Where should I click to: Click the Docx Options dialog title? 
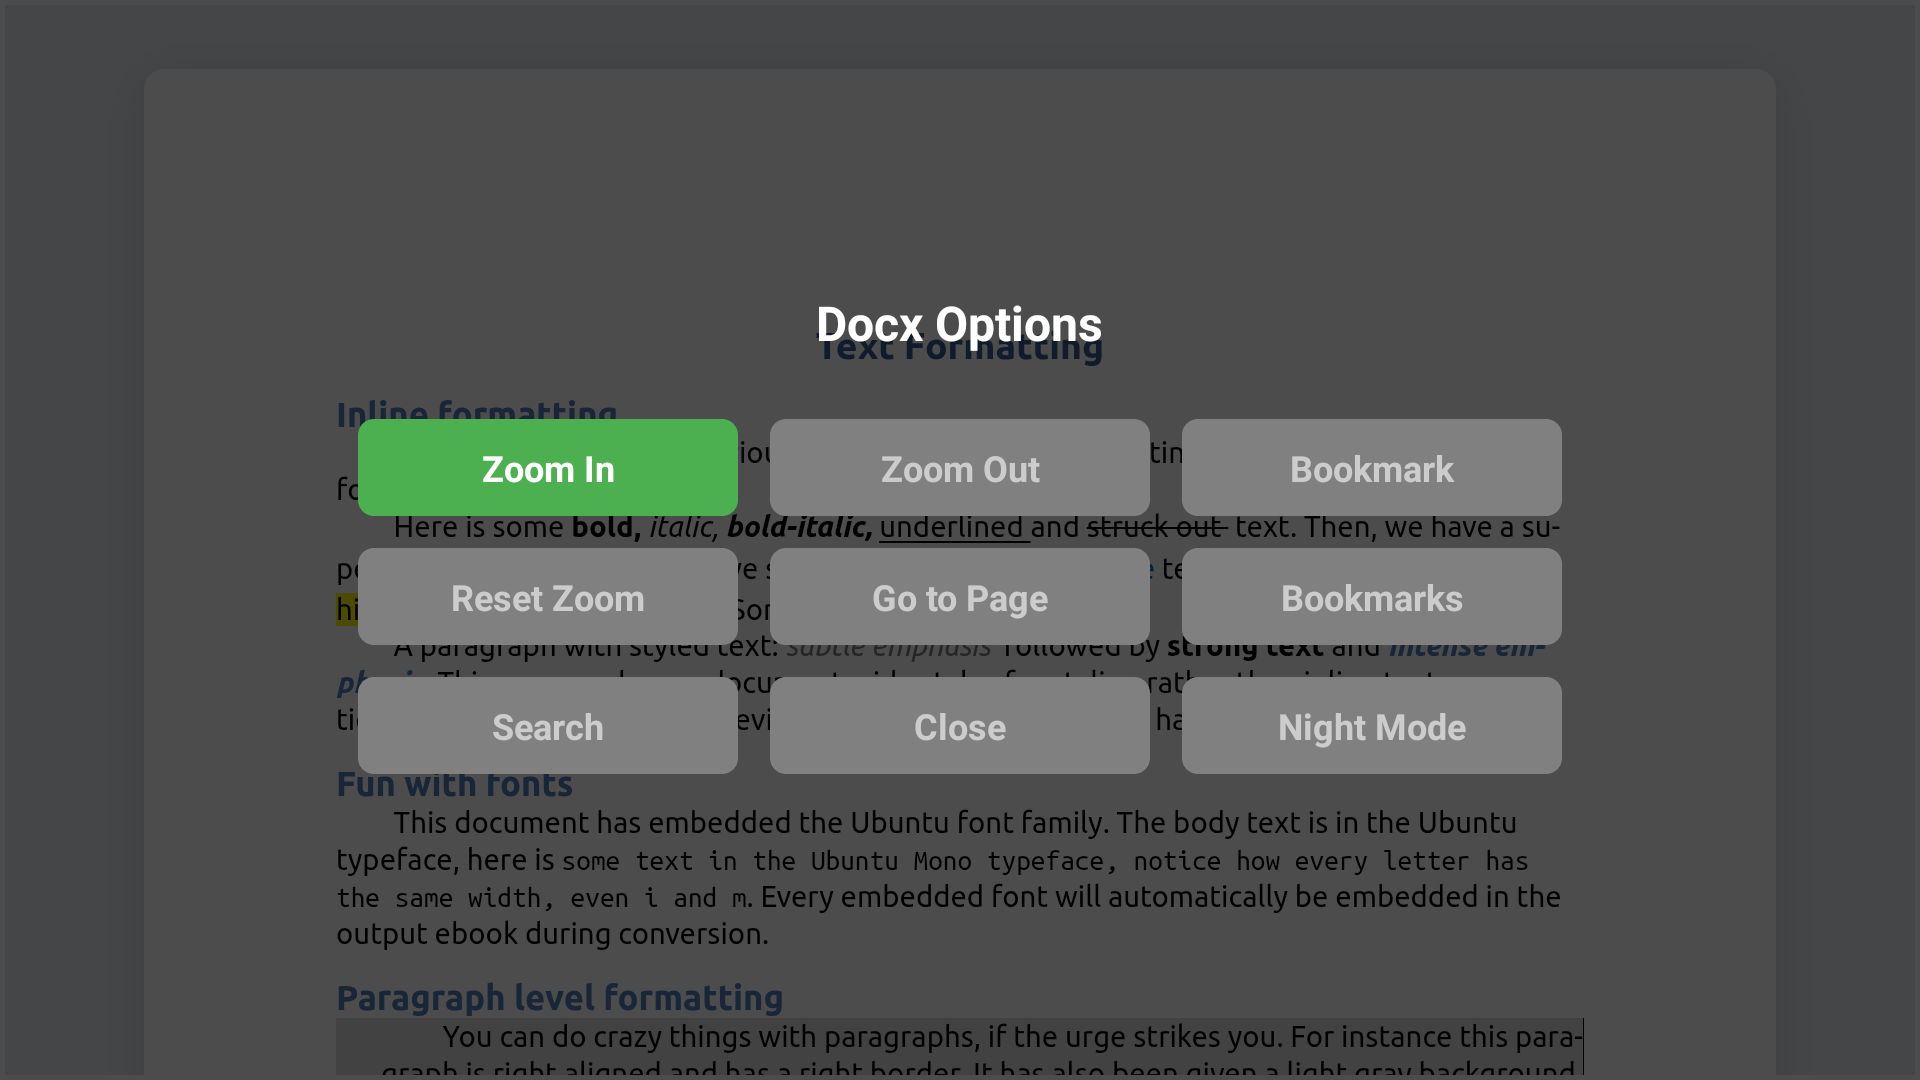coord(959,324)
